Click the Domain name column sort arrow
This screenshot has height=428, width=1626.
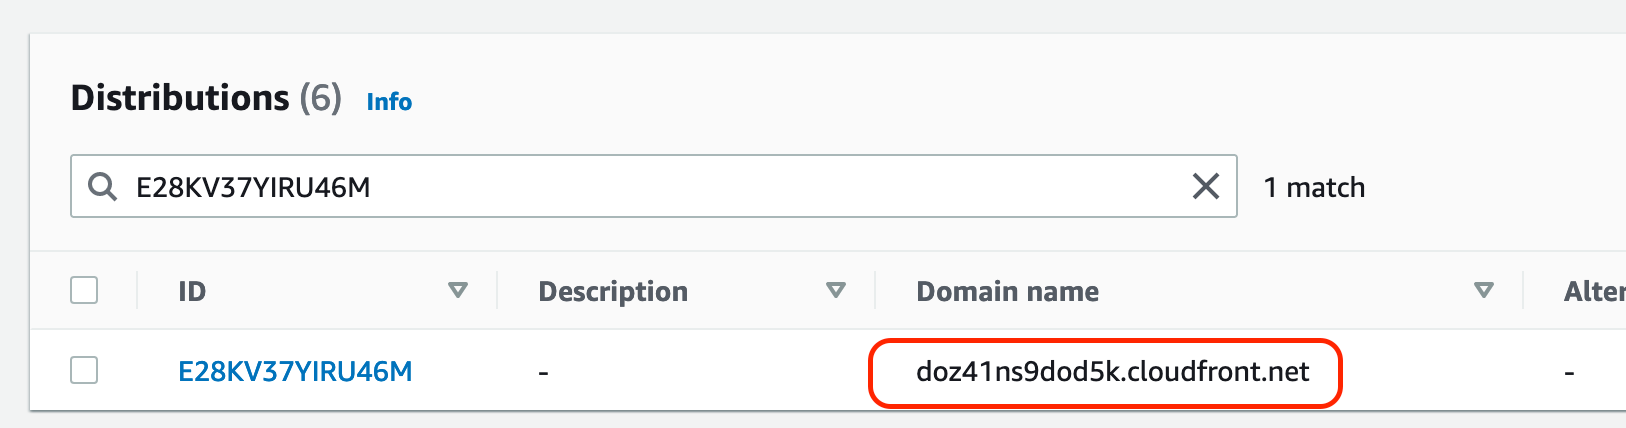(x=1484, y=291)
